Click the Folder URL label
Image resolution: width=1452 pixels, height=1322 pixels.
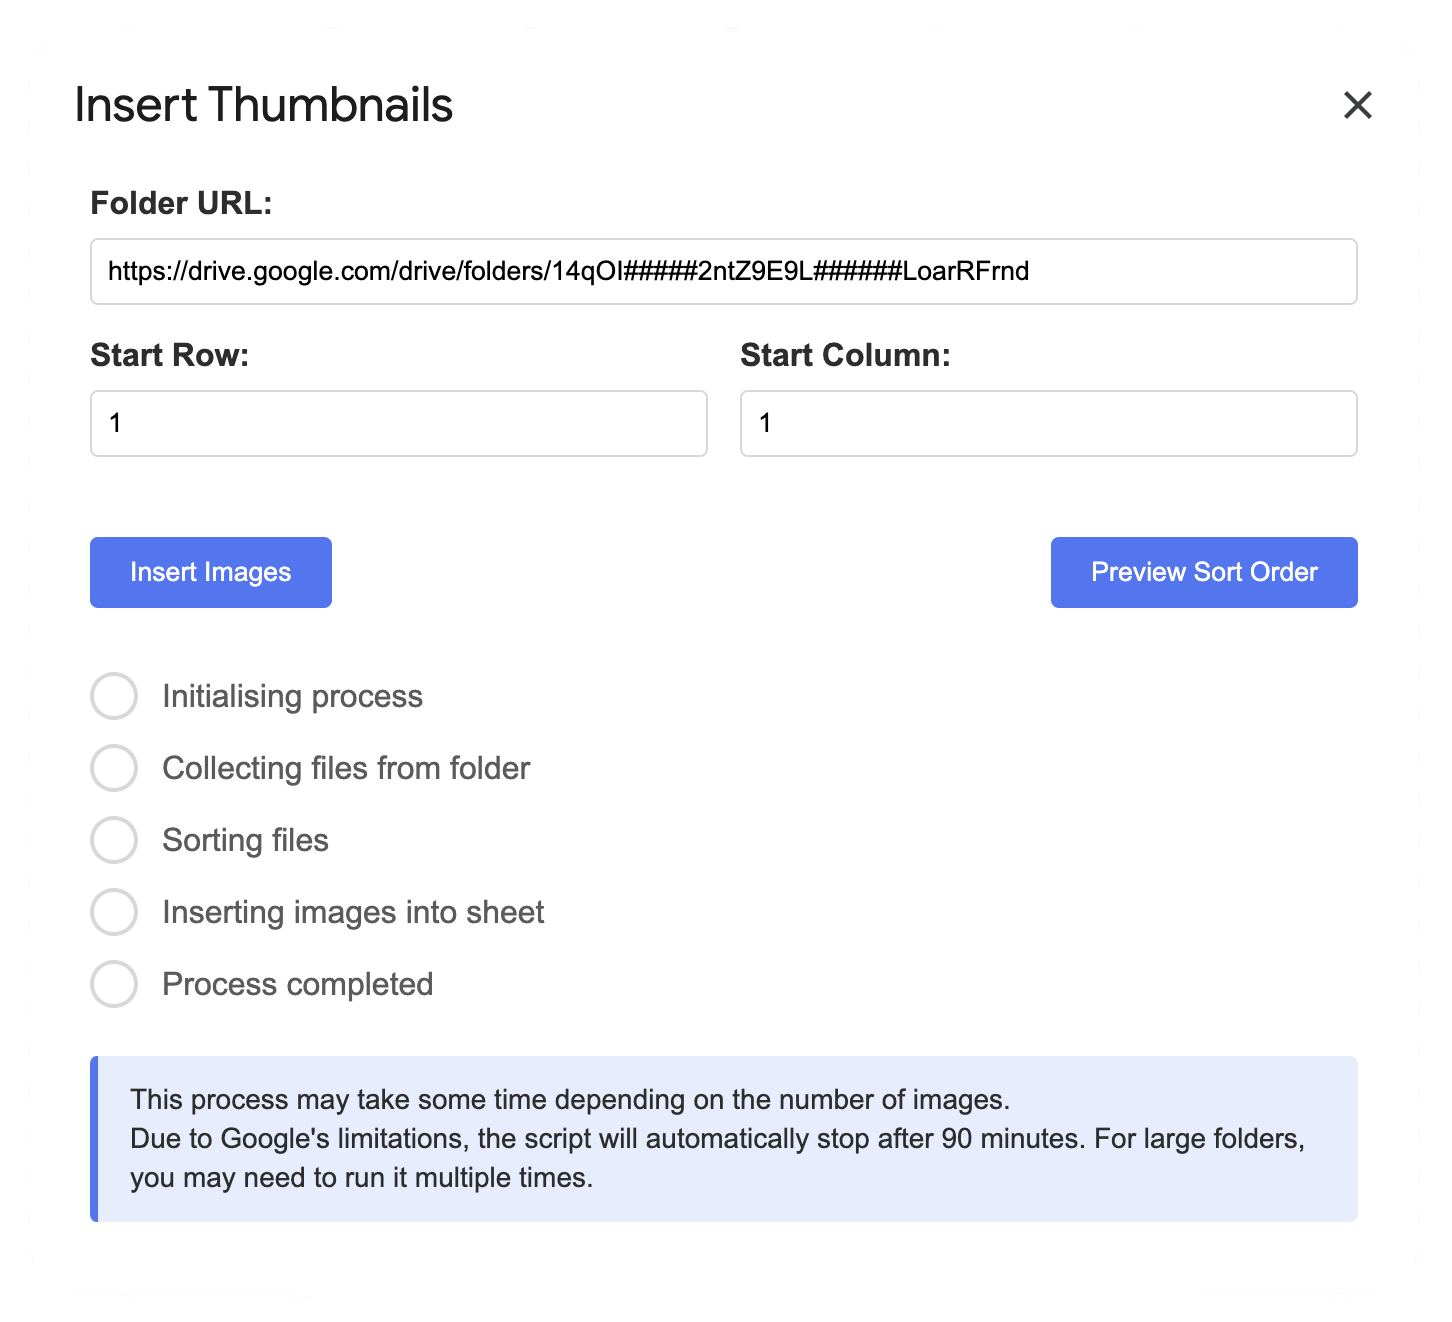tap(181, 203)
